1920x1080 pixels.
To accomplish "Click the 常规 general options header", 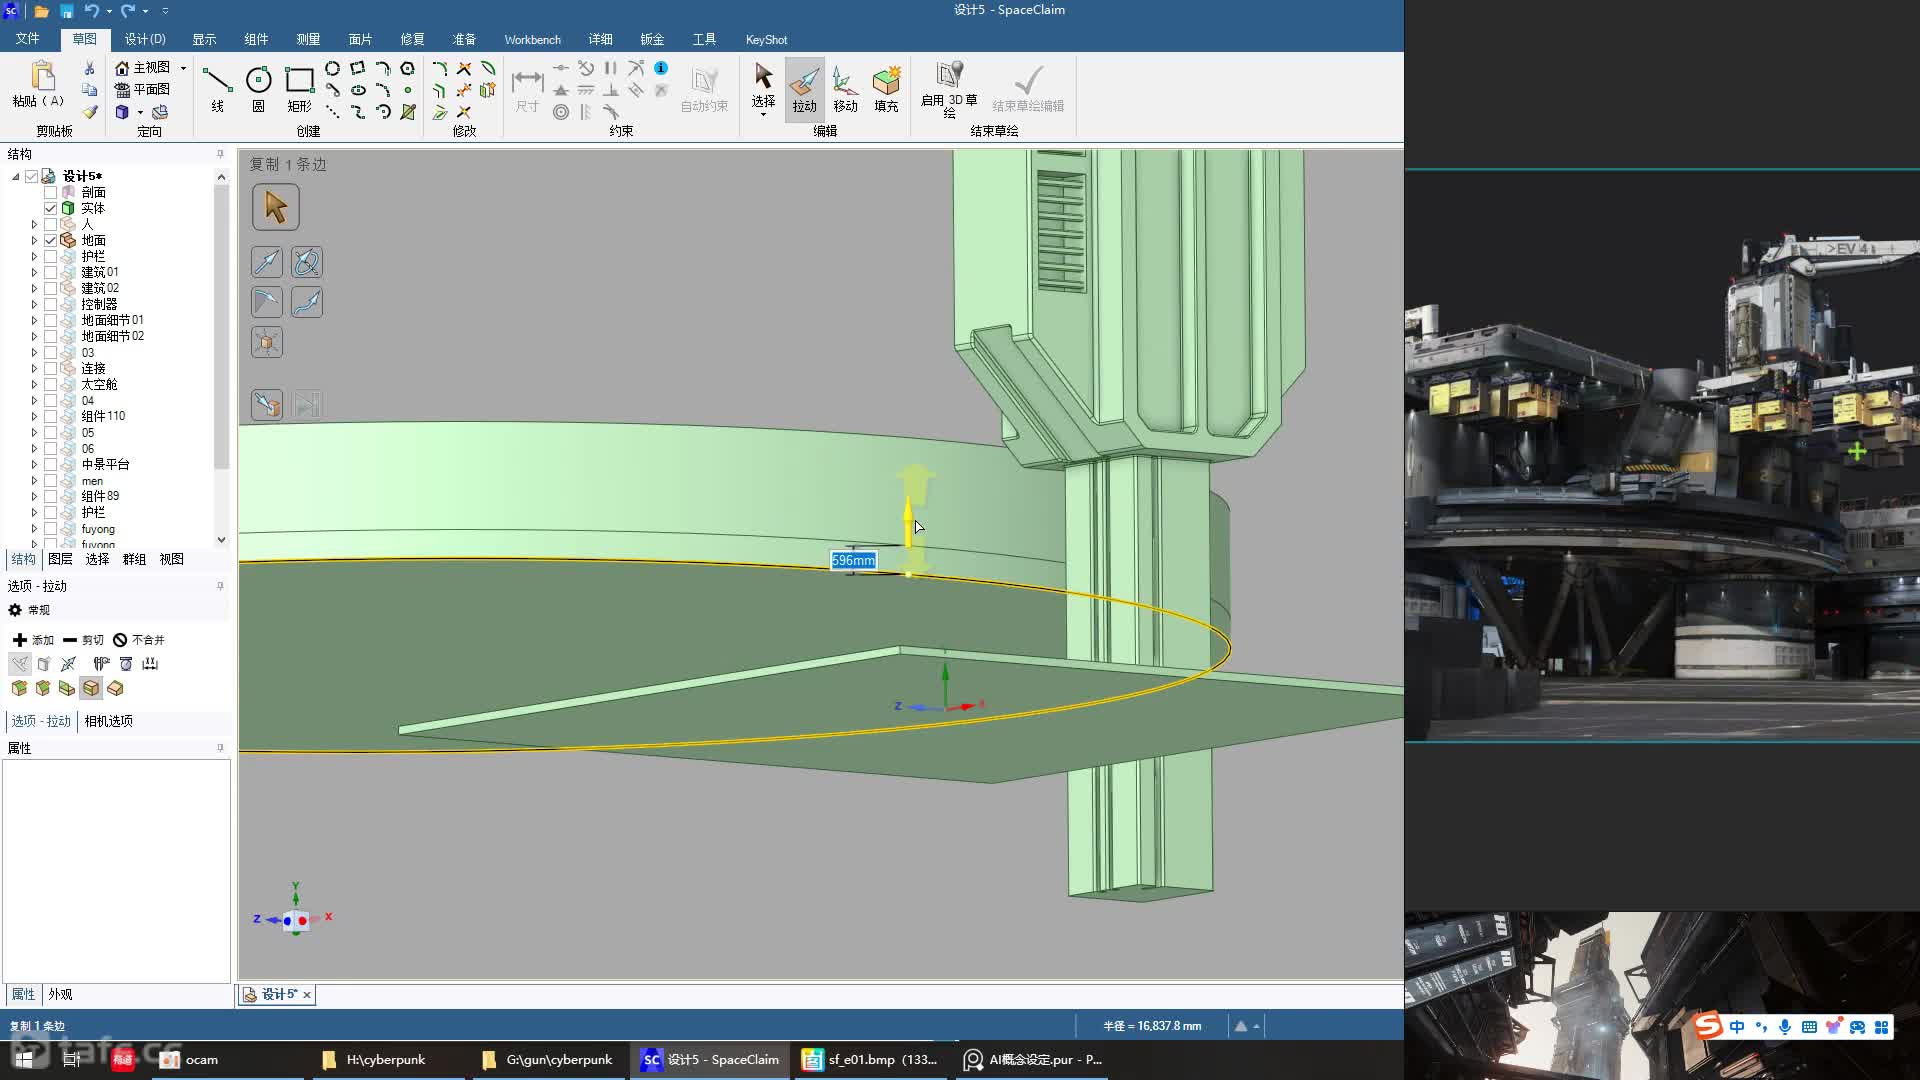I will click(29, 610).
